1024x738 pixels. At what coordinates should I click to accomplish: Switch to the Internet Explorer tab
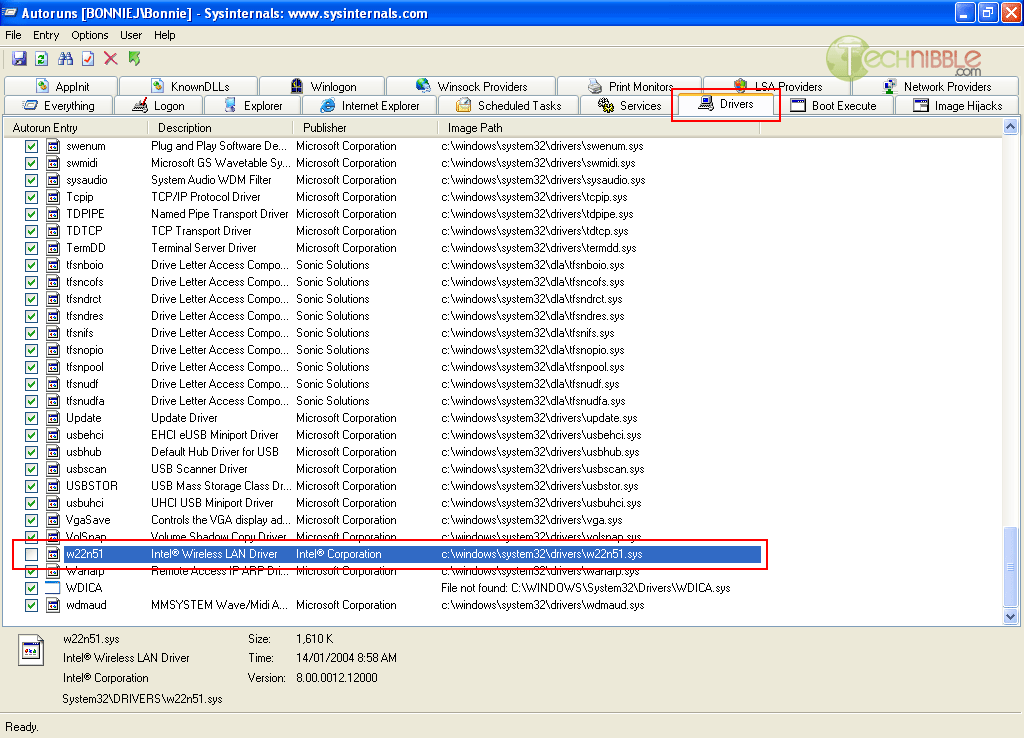coord(370,106)
